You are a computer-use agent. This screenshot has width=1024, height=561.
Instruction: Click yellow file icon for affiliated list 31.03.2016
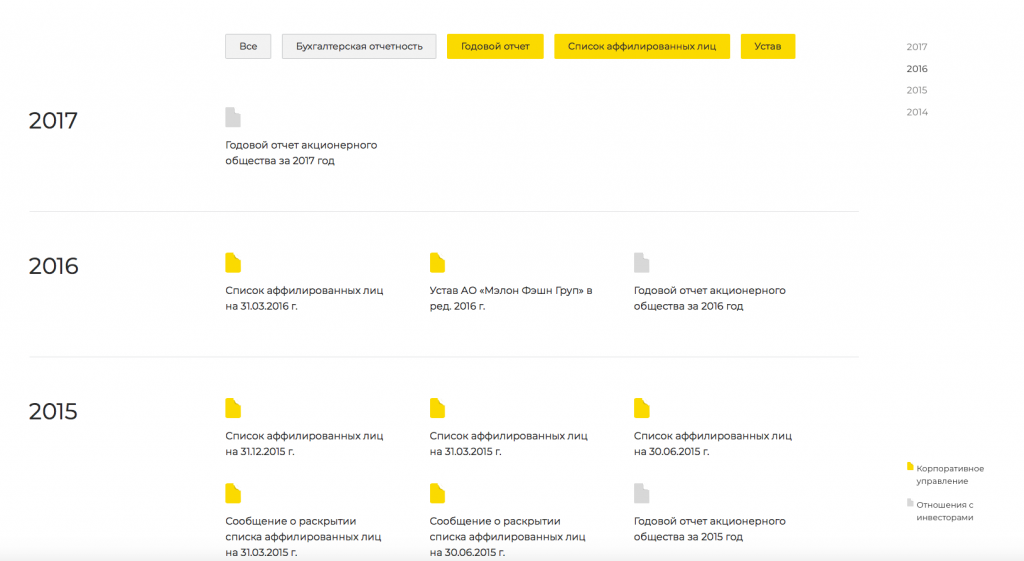233,263
